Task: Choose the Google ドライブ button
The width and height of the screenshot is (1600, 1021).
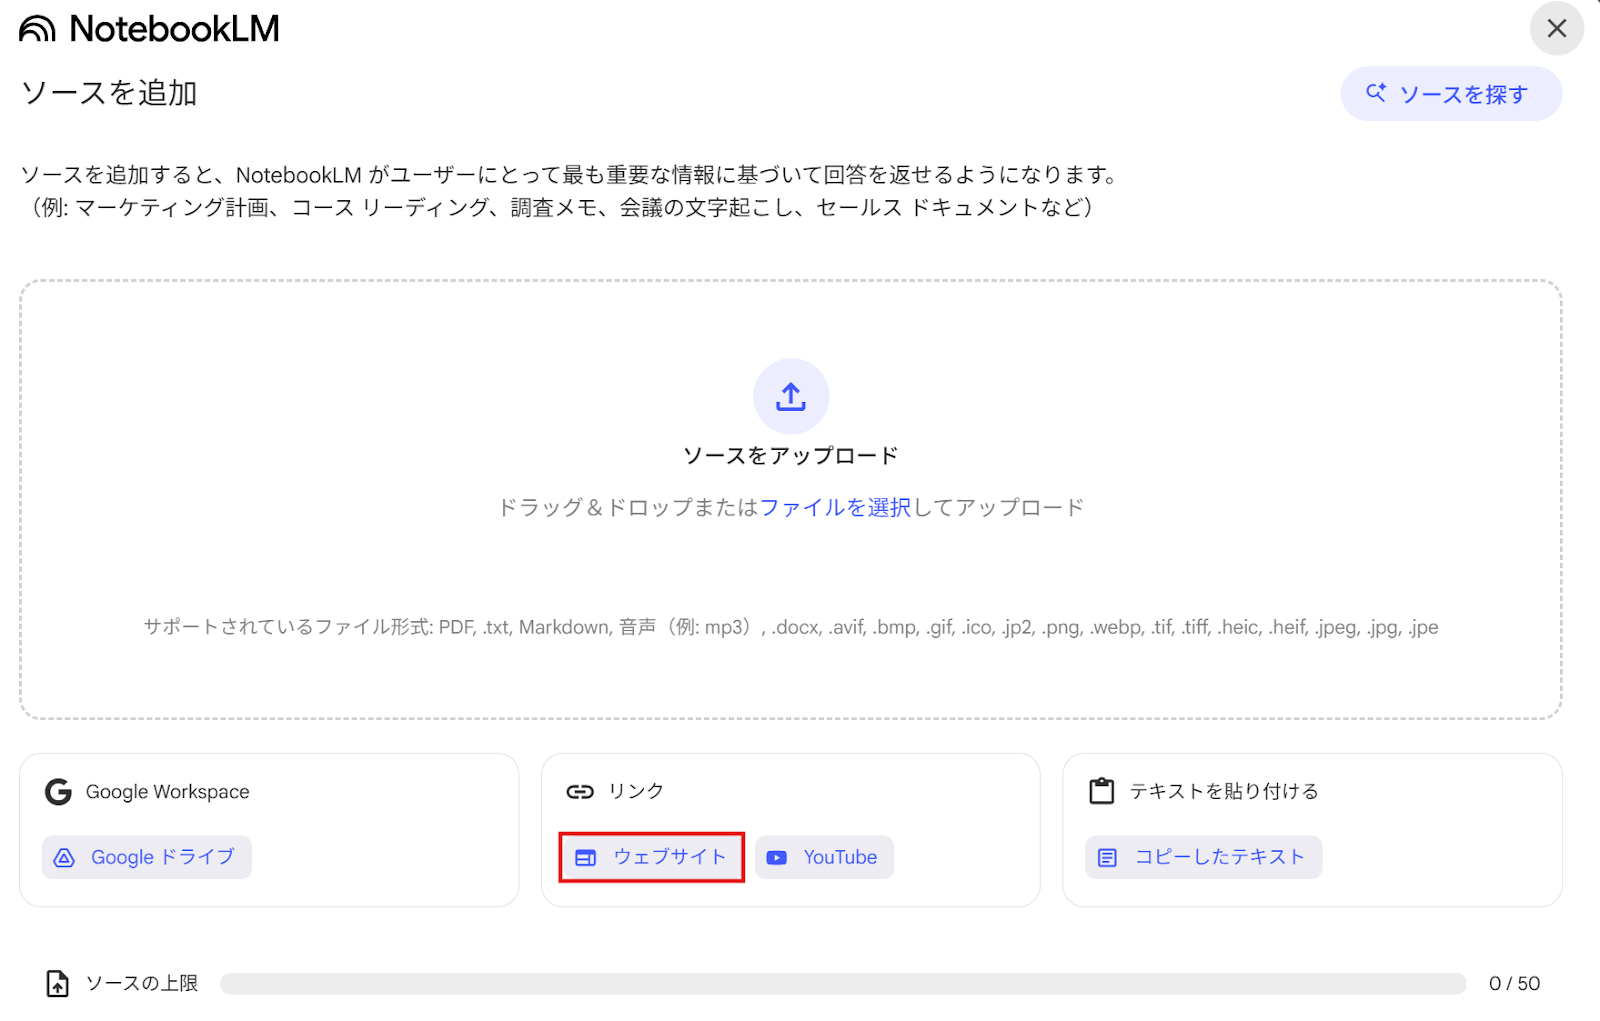Action: [x=147, y=857]
